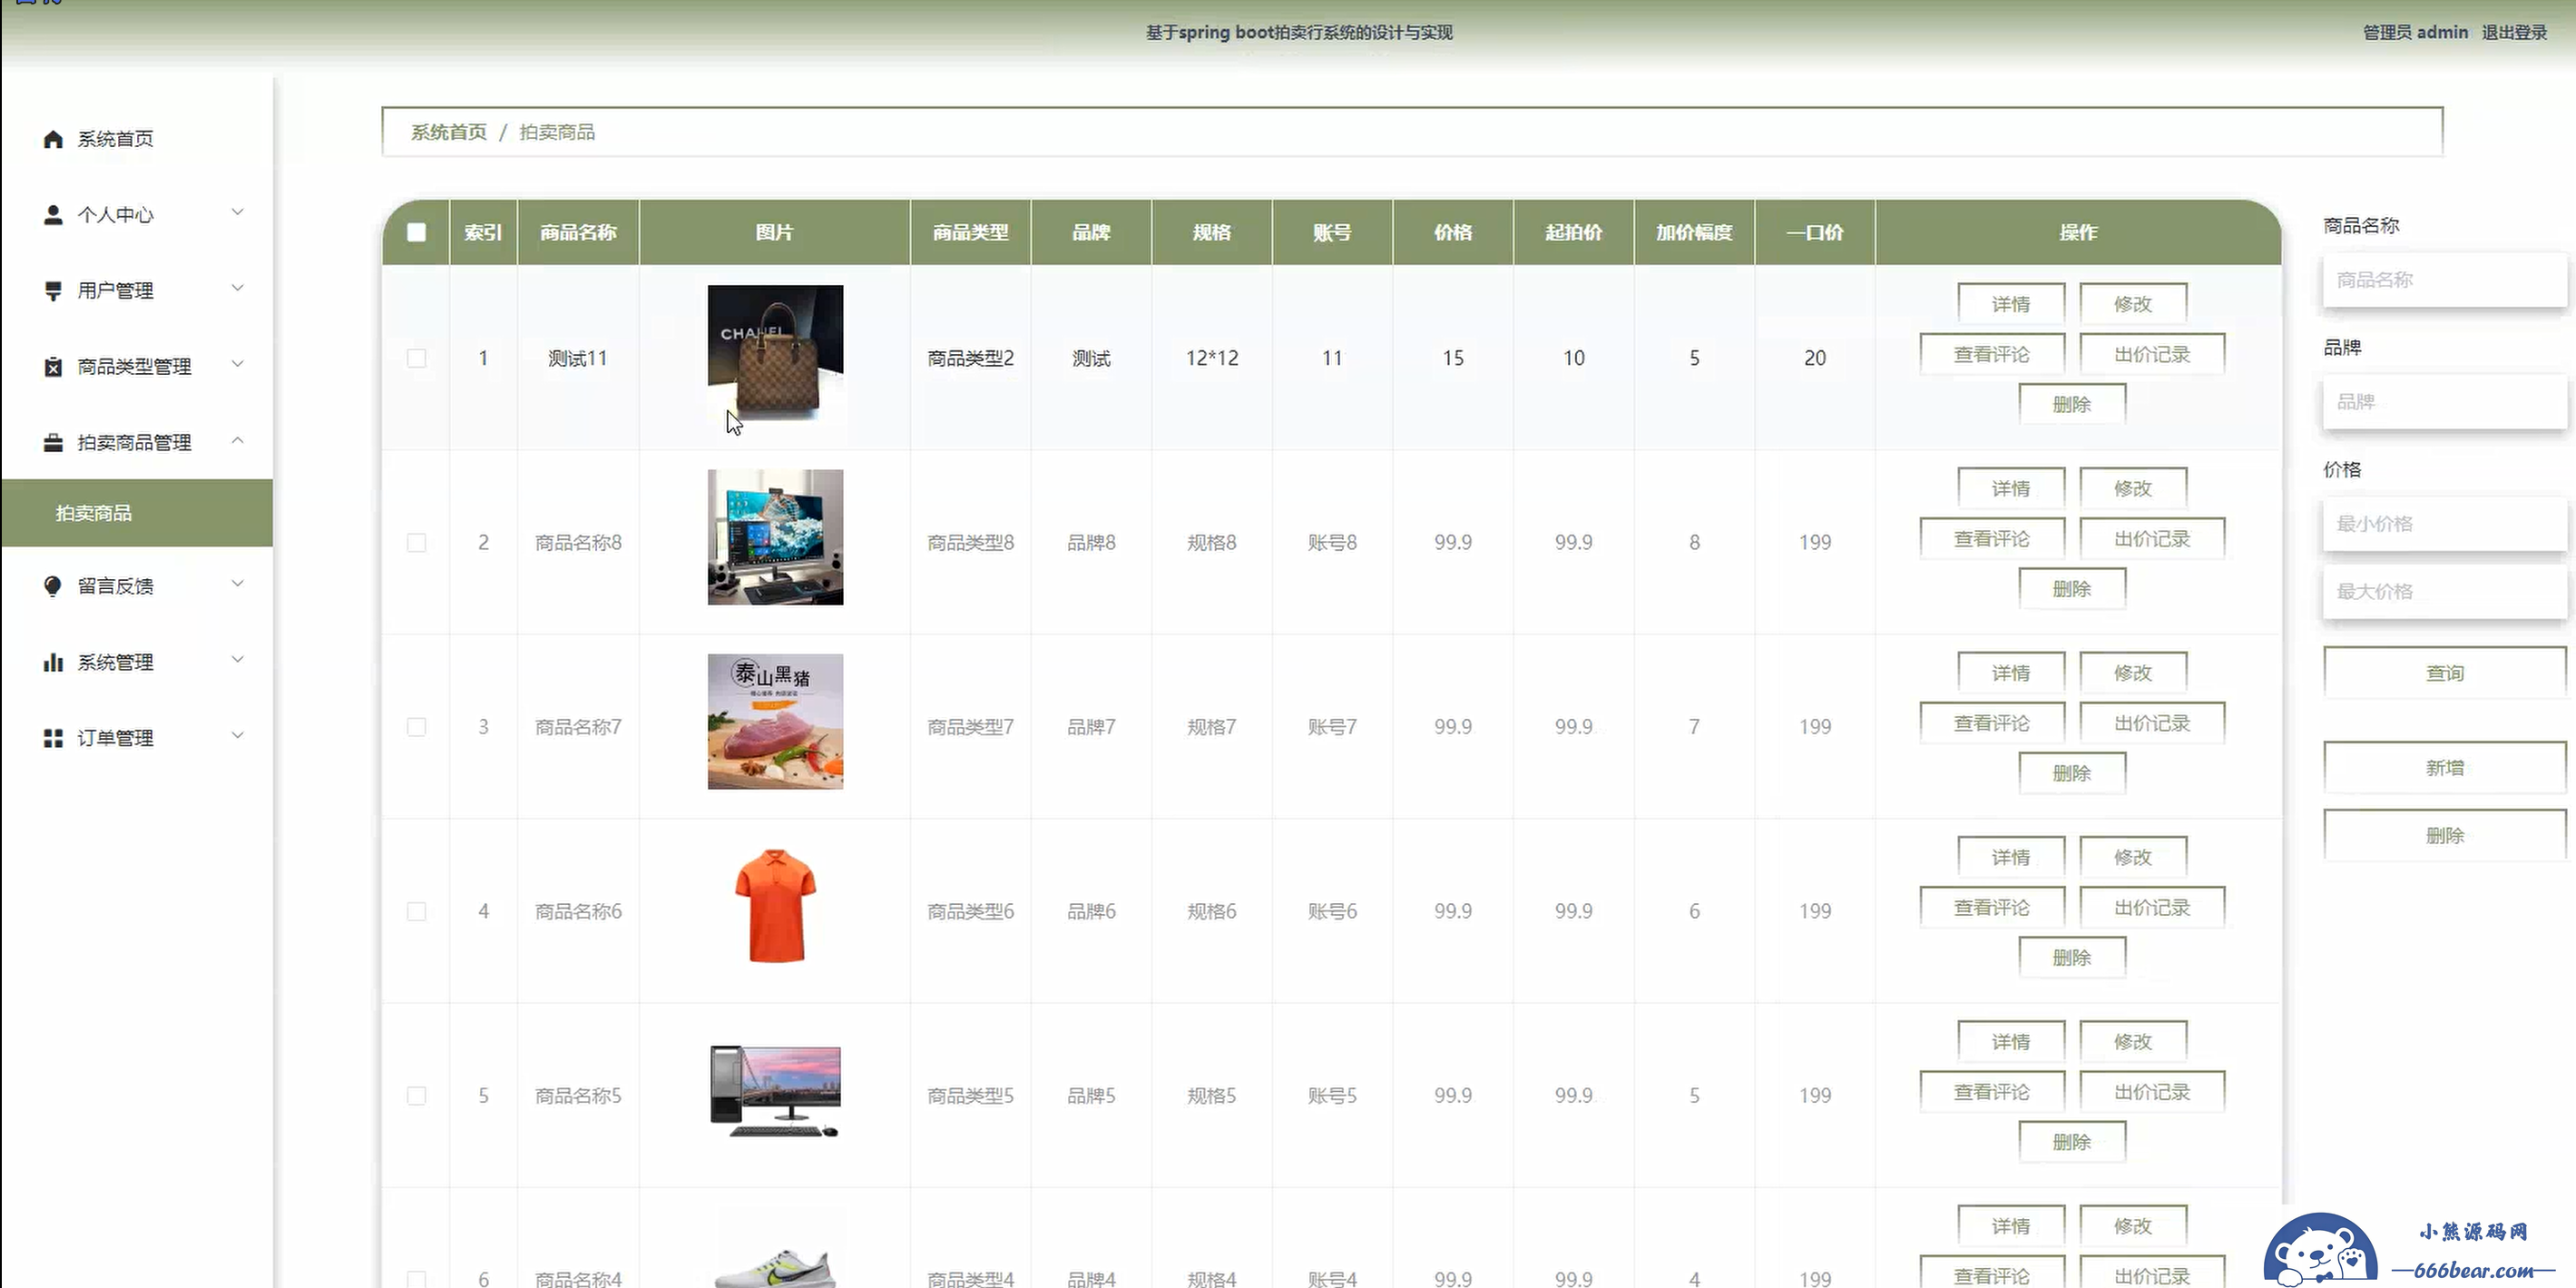This screenshot has width=2576, height=1288.
Task: Click 查看评论 for row 商品名称6
Action: (1991, 908)
